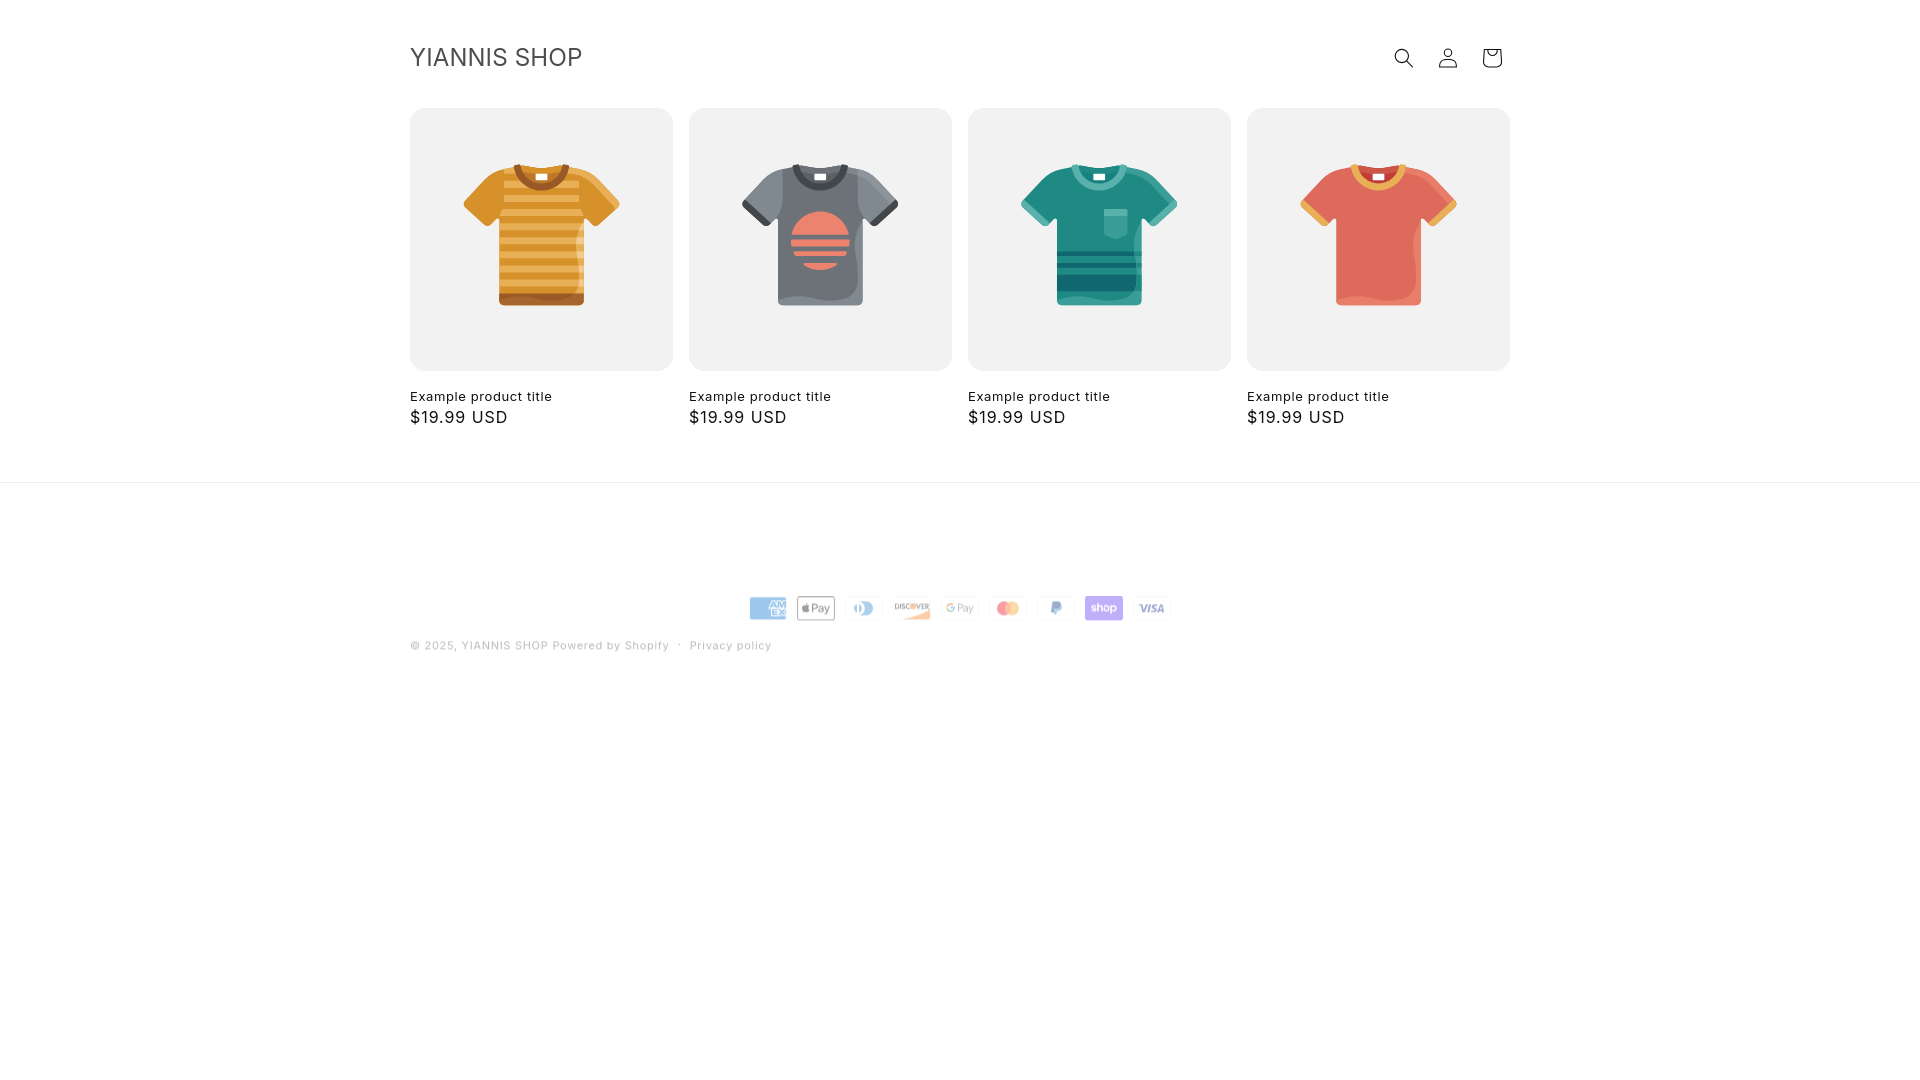Click the Apple Pay payment icon
Viewport: 1920px width, 1080px height.
point(816,608)
